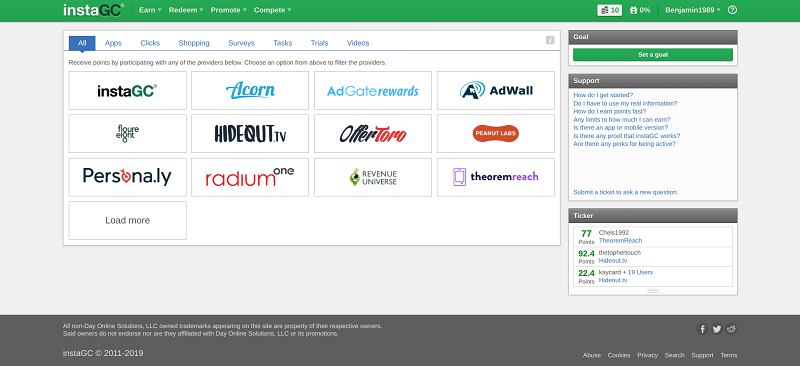Click the instaGC logo in header
The width and height of the screenshot is (800, 366).
tap(93, 10)
